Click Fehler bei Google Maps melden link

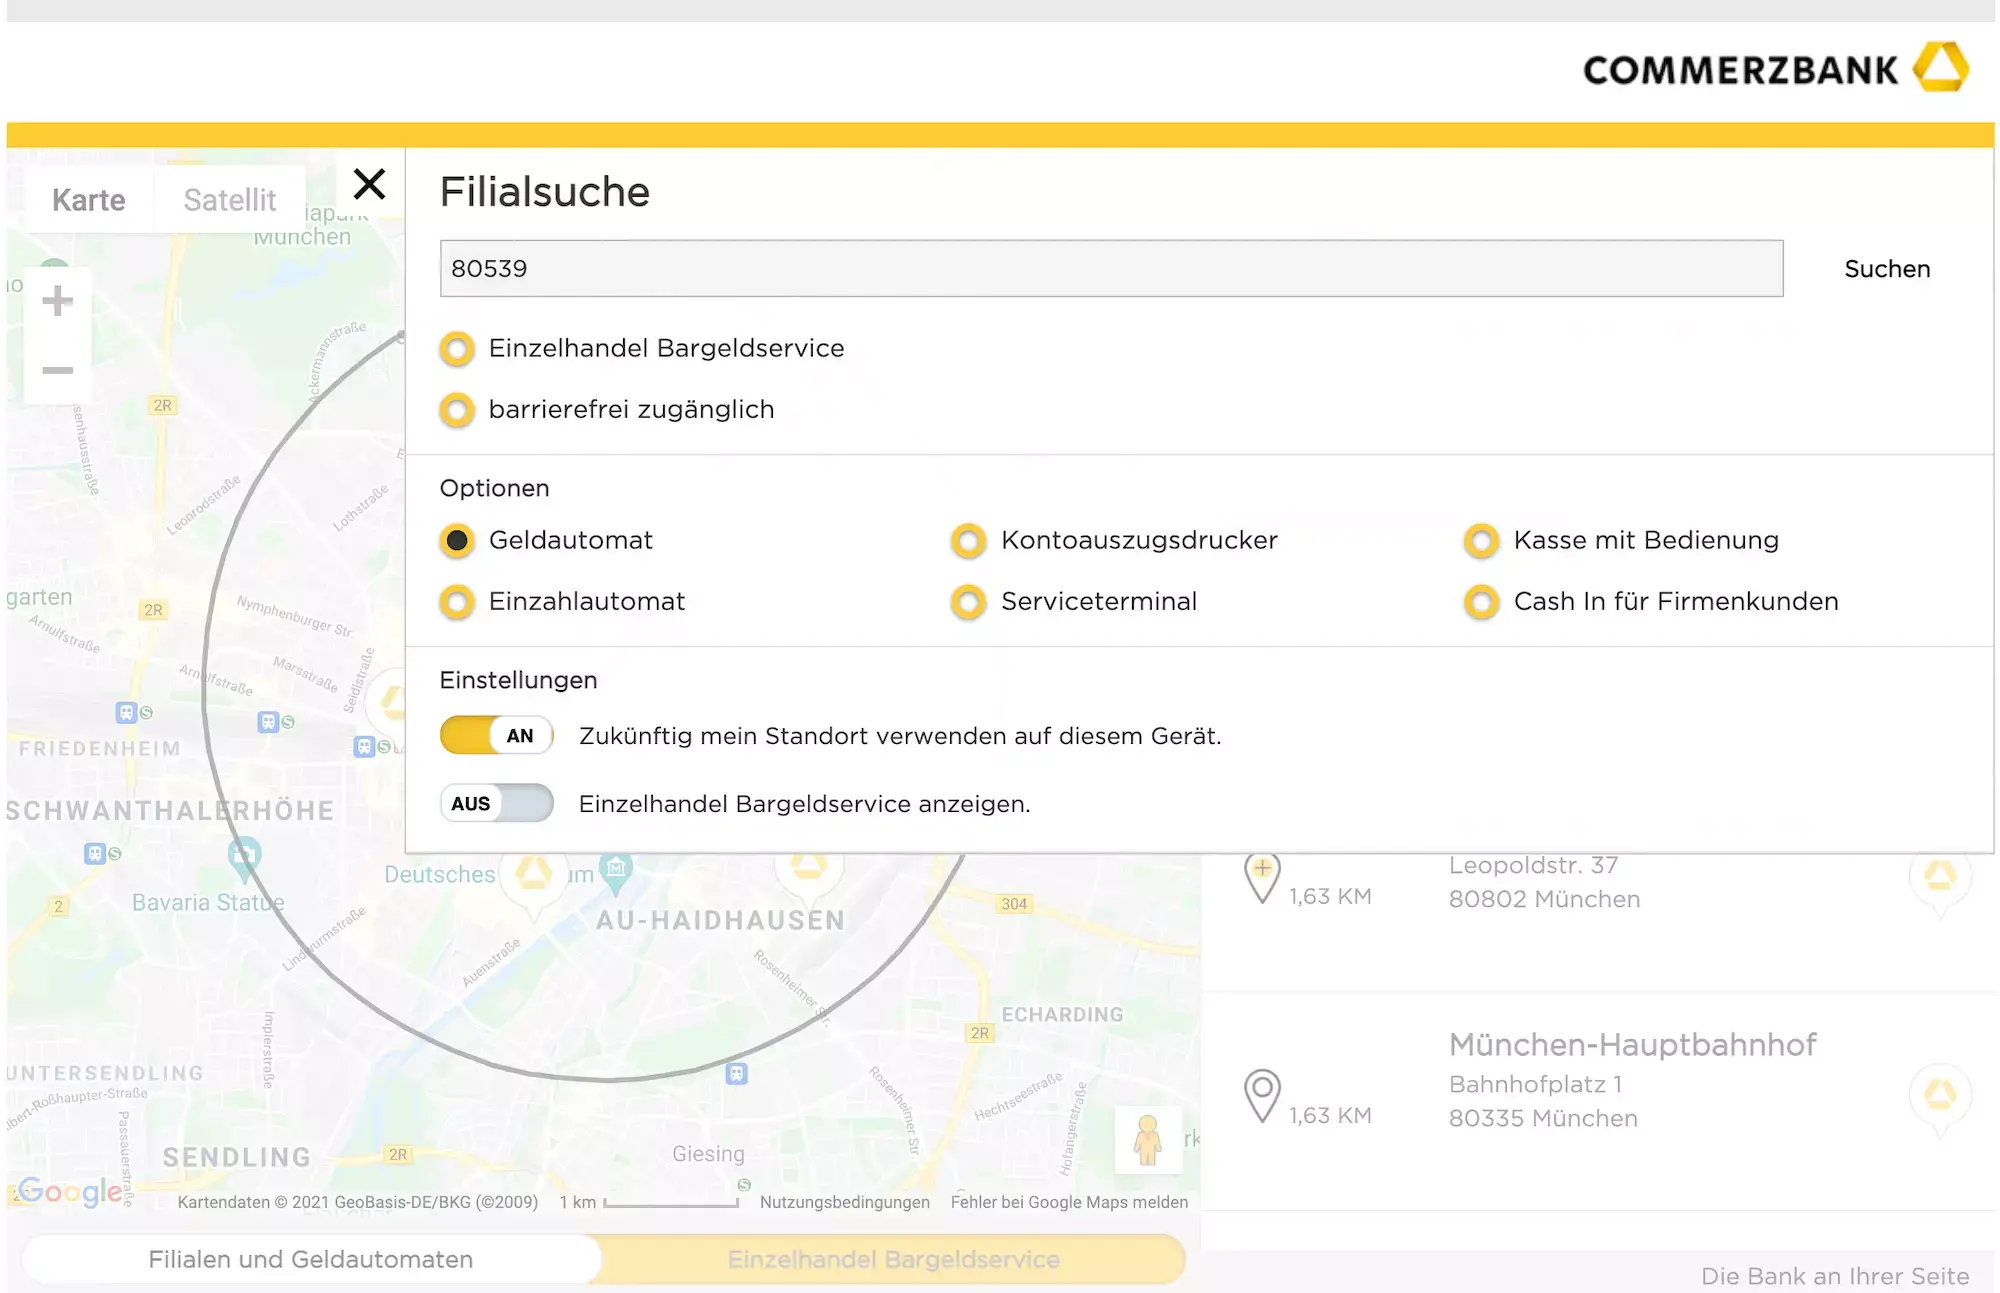point(1069,1202)
